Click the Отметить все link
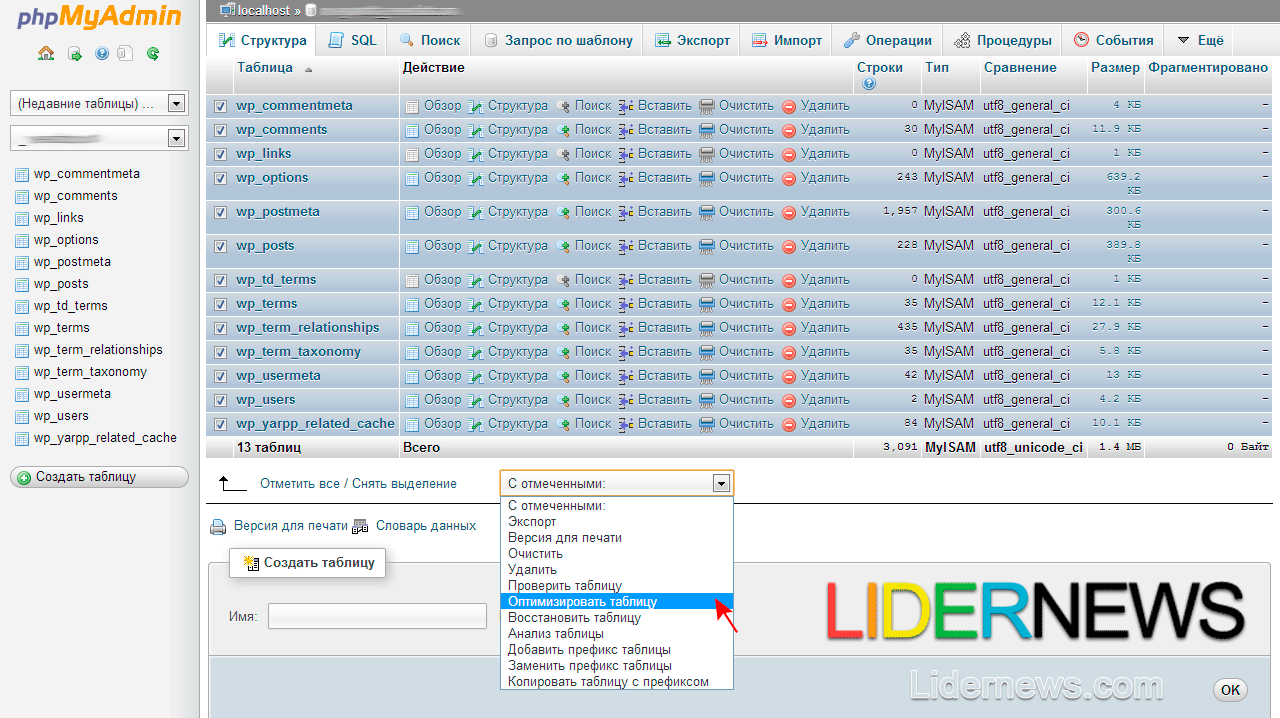The height and width of the screenshot is (718, 1280). 300,484
